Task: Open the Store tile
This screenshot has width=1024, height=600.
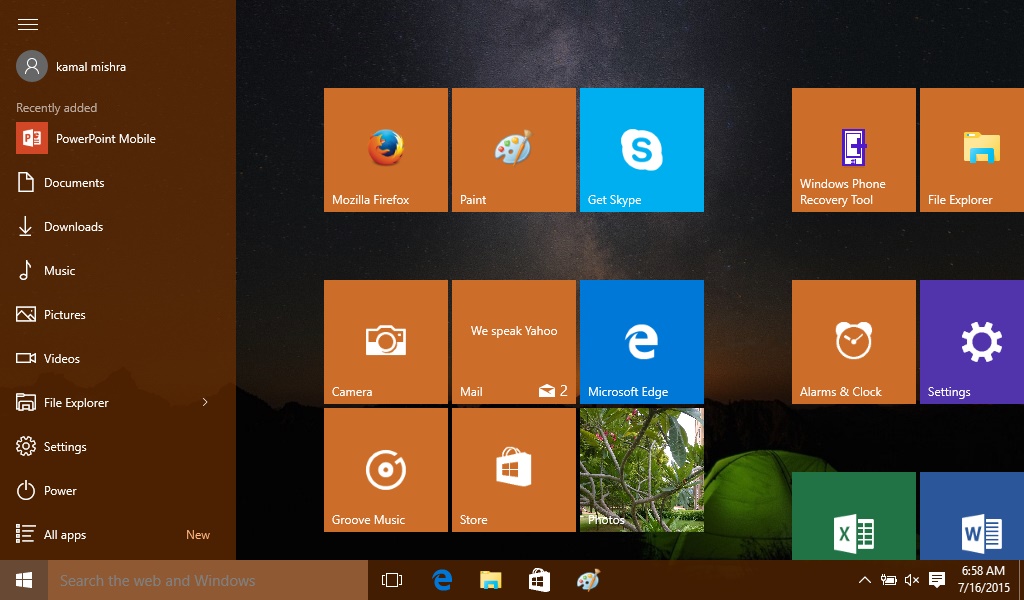Action: tap(514, 469)
